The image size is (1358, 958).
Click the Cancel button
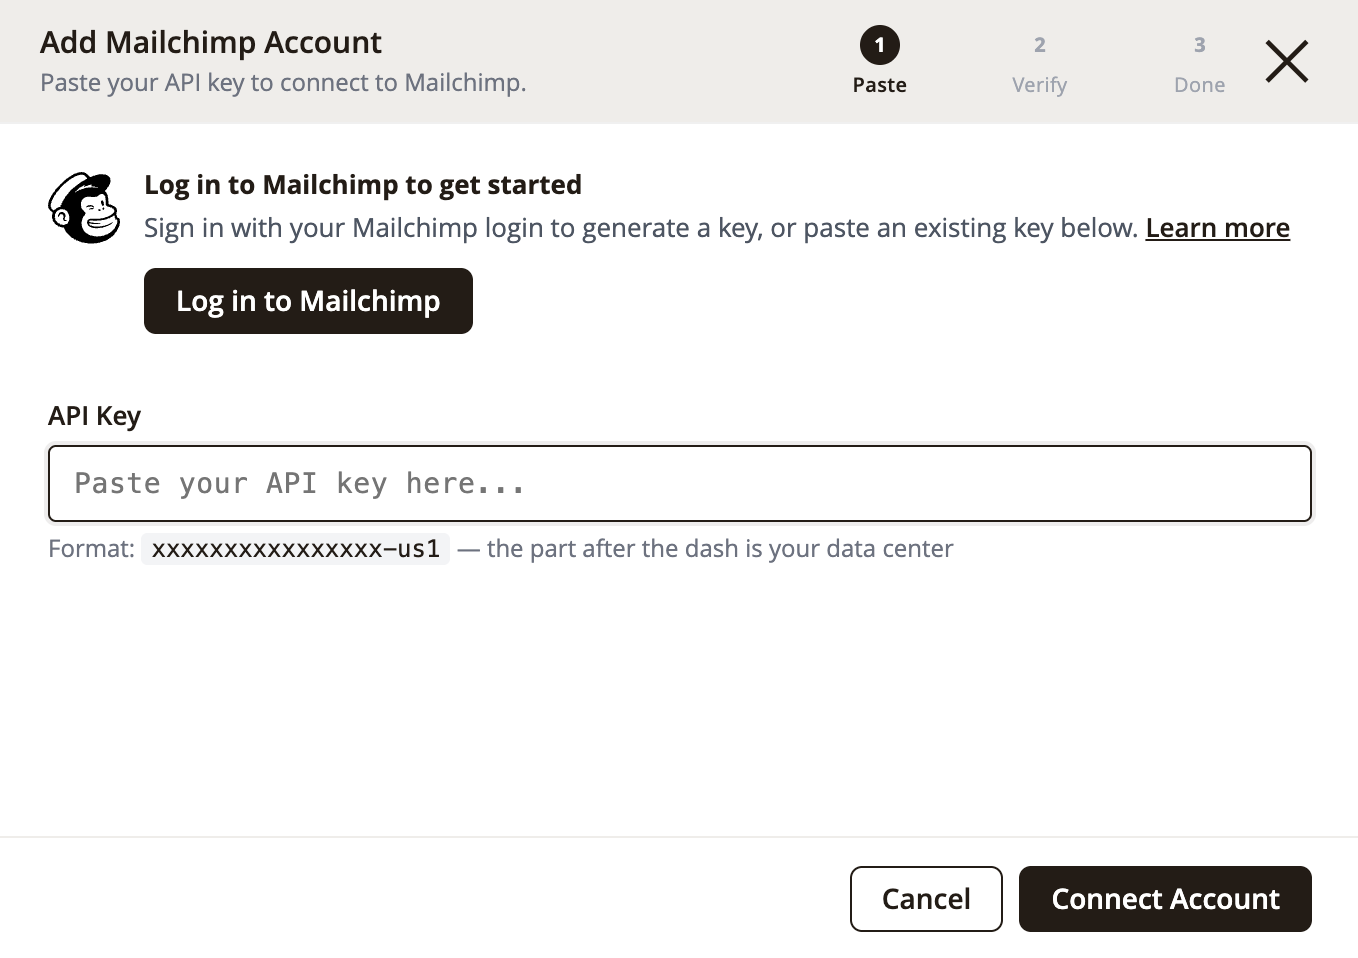(x=926, y=899)
